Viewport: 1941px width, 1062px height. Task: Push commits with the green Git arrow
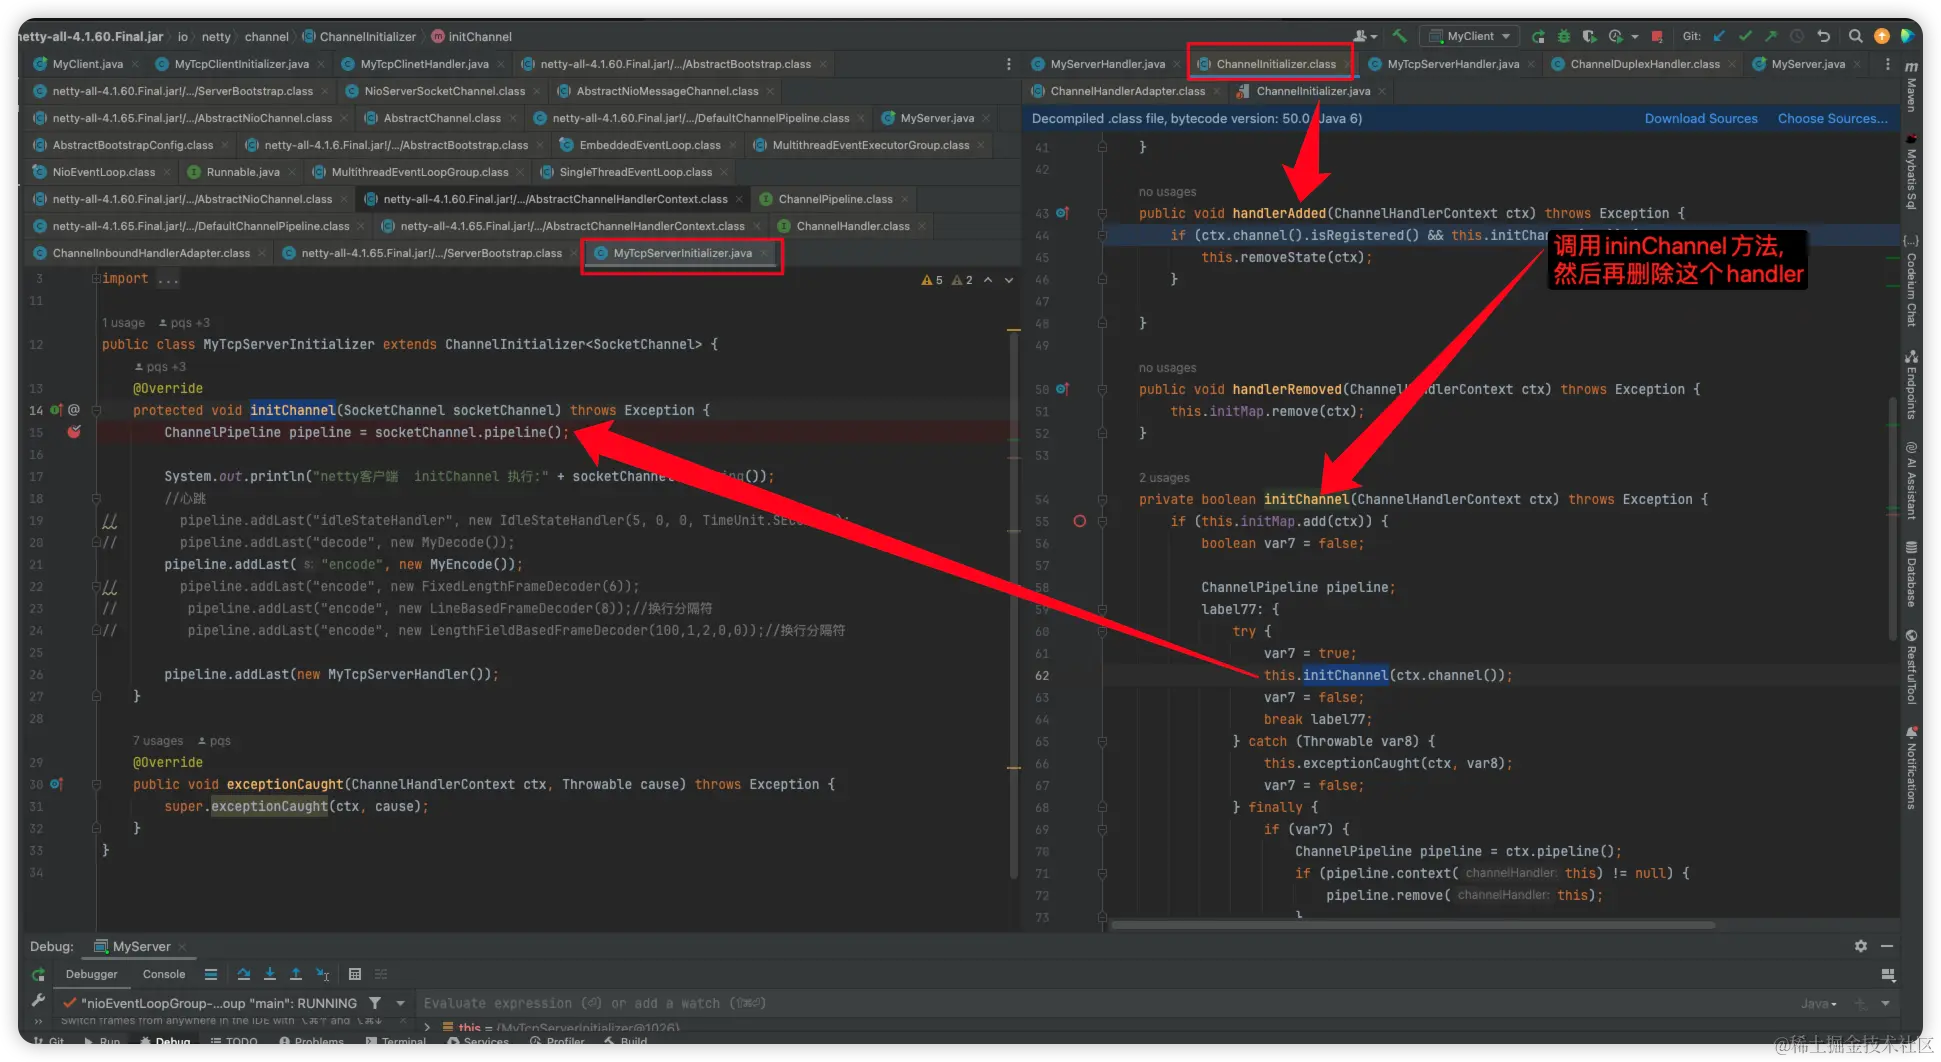pos(1771,36)
